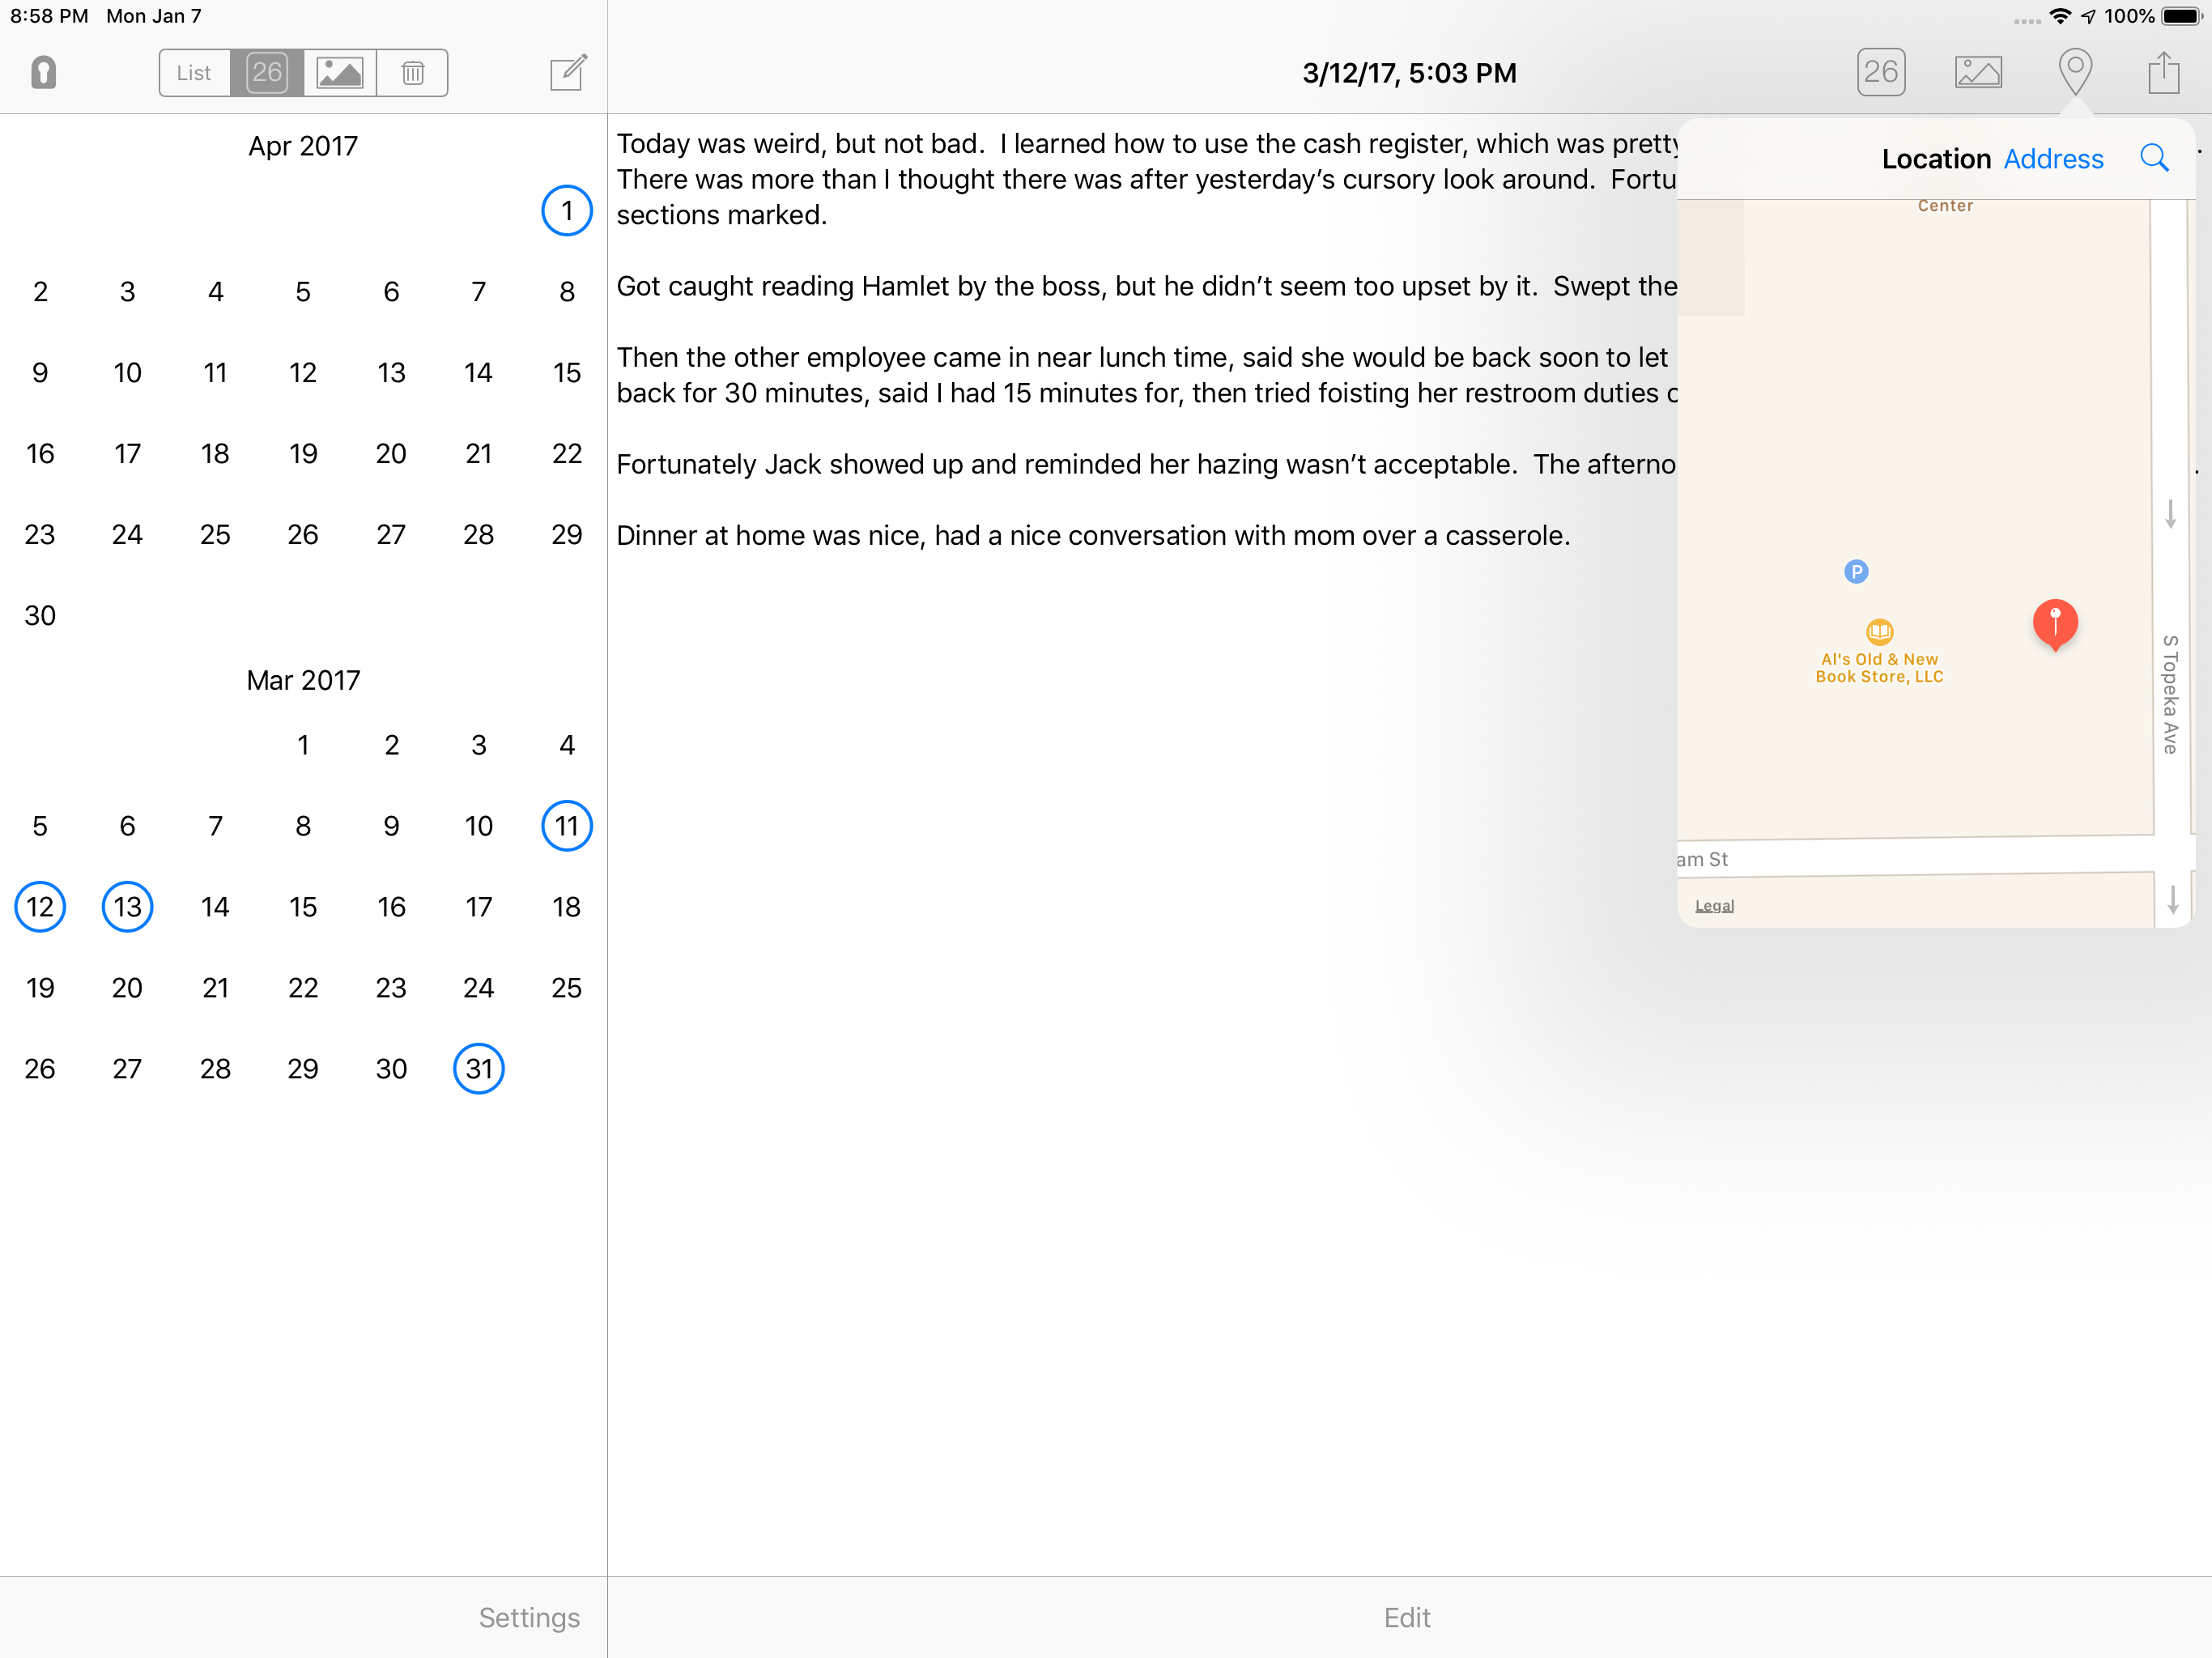Switch to Address in location popover

click(2053, 159)
